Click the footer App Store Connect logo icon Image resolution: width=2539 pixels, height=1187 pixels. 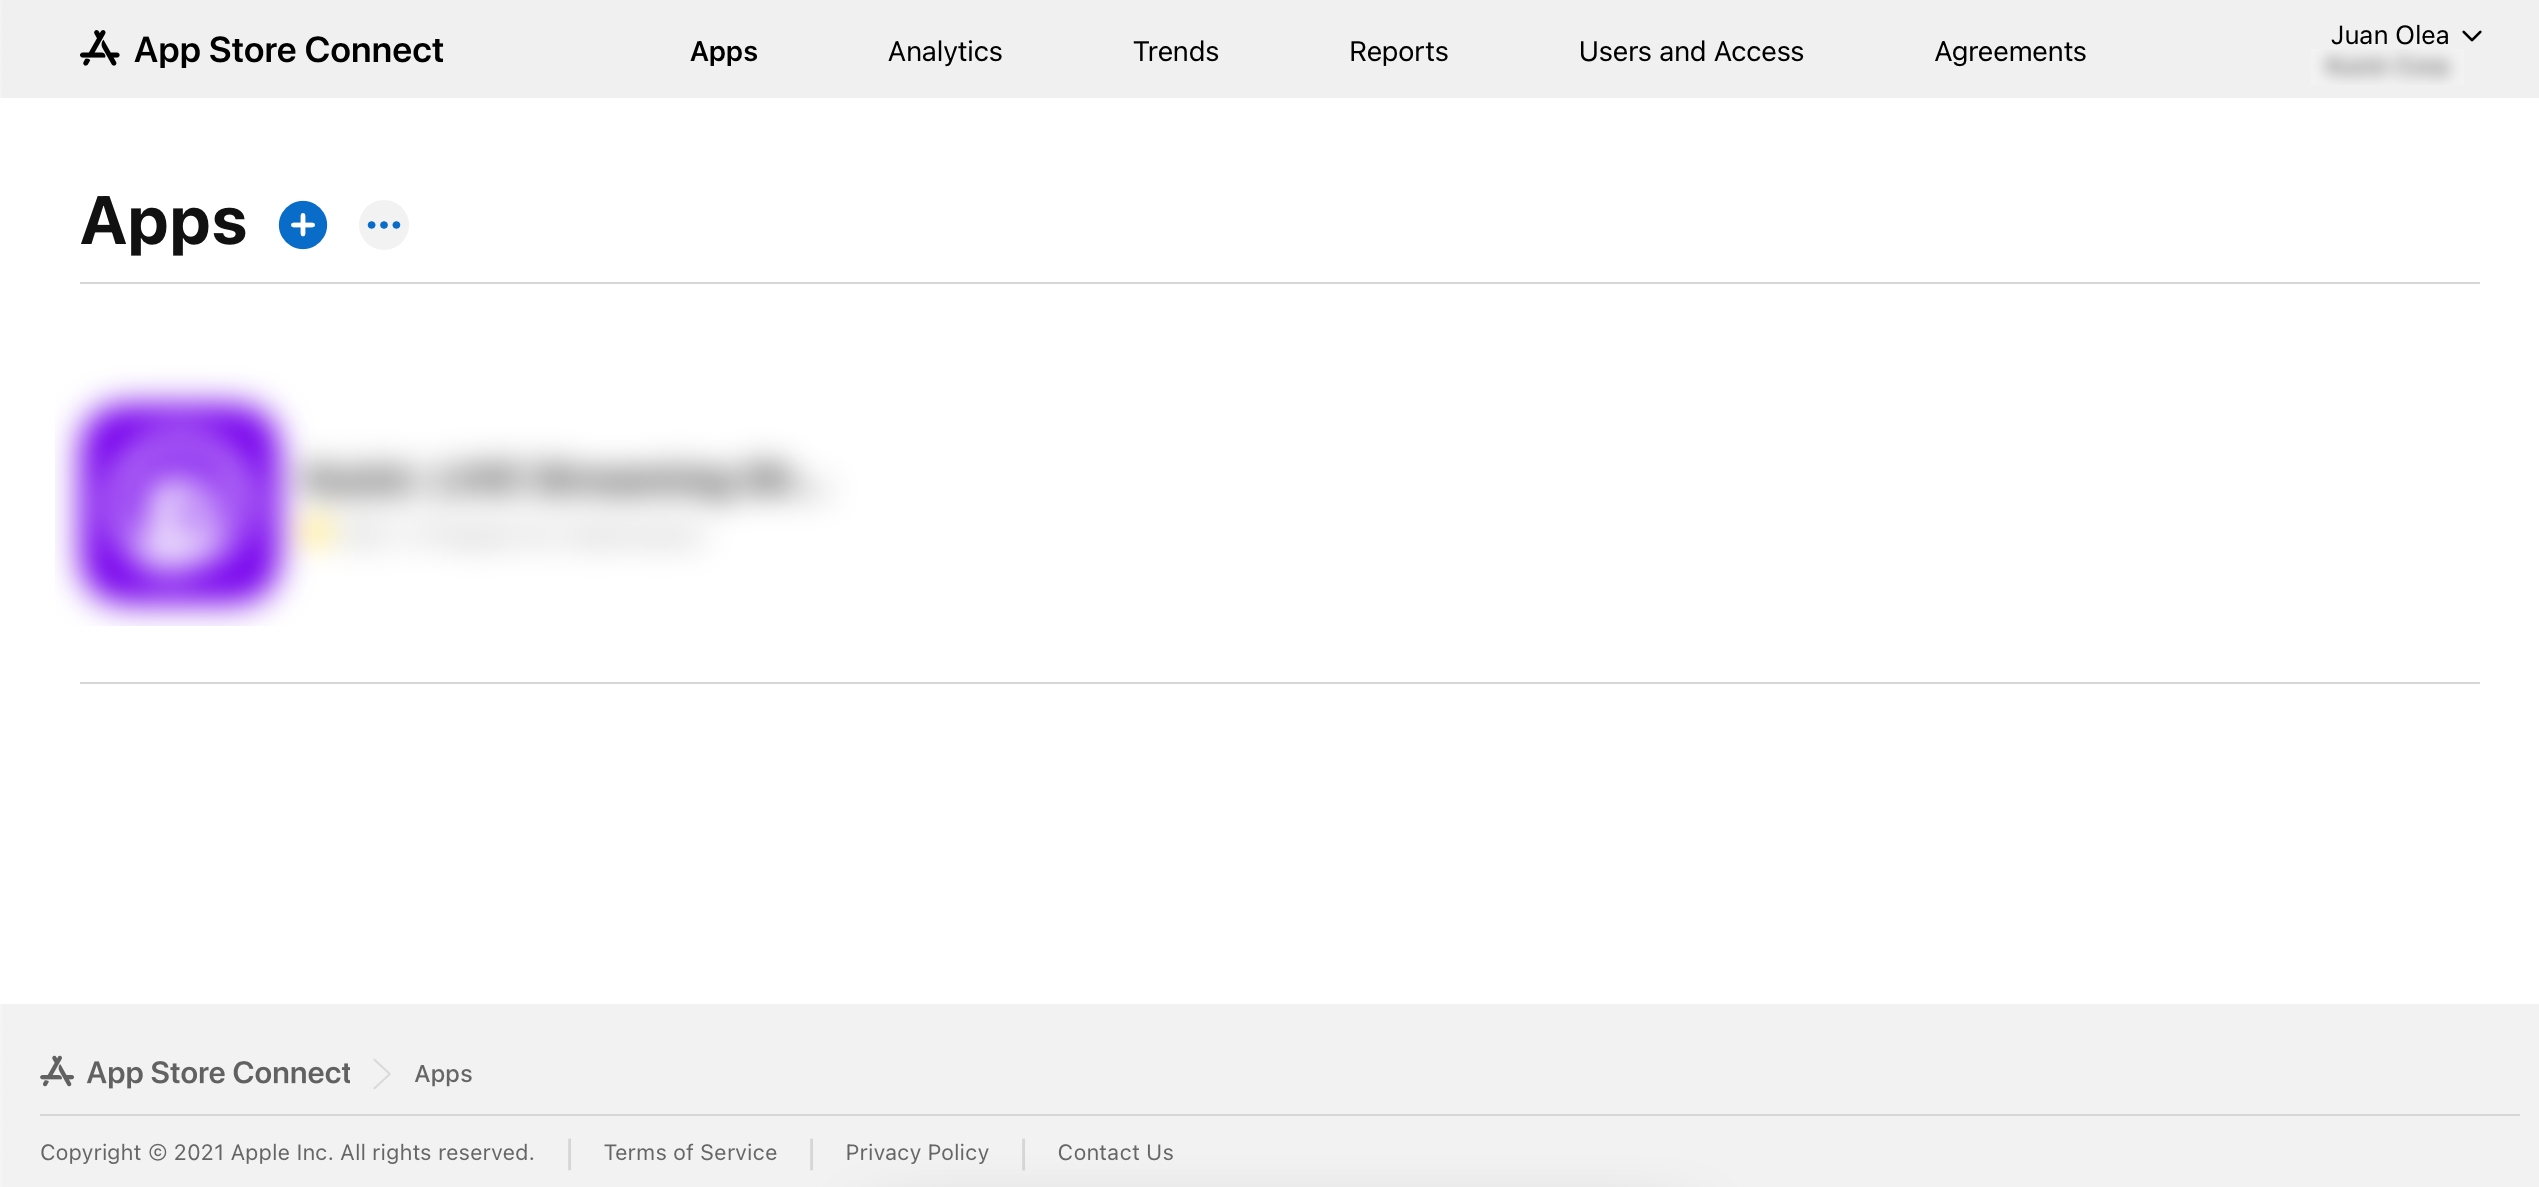click(57, 1072)
